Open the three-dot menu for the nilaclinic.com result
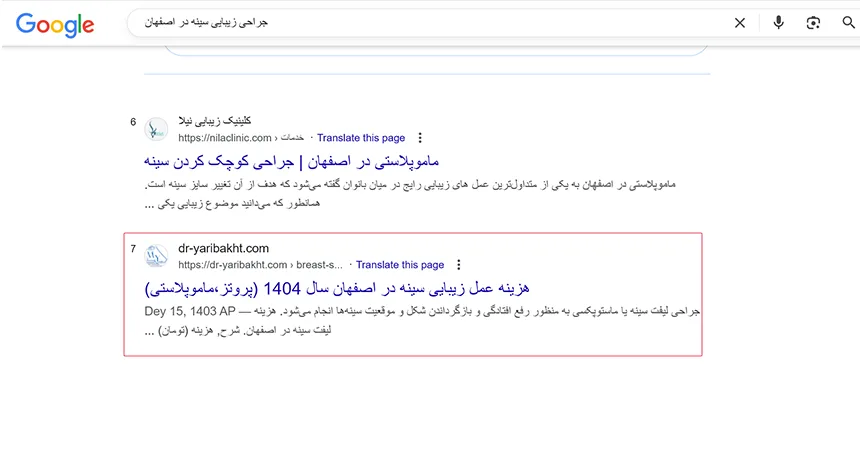Image resolution: width=860 pixels, height=458 pixels. coord(420,138)
